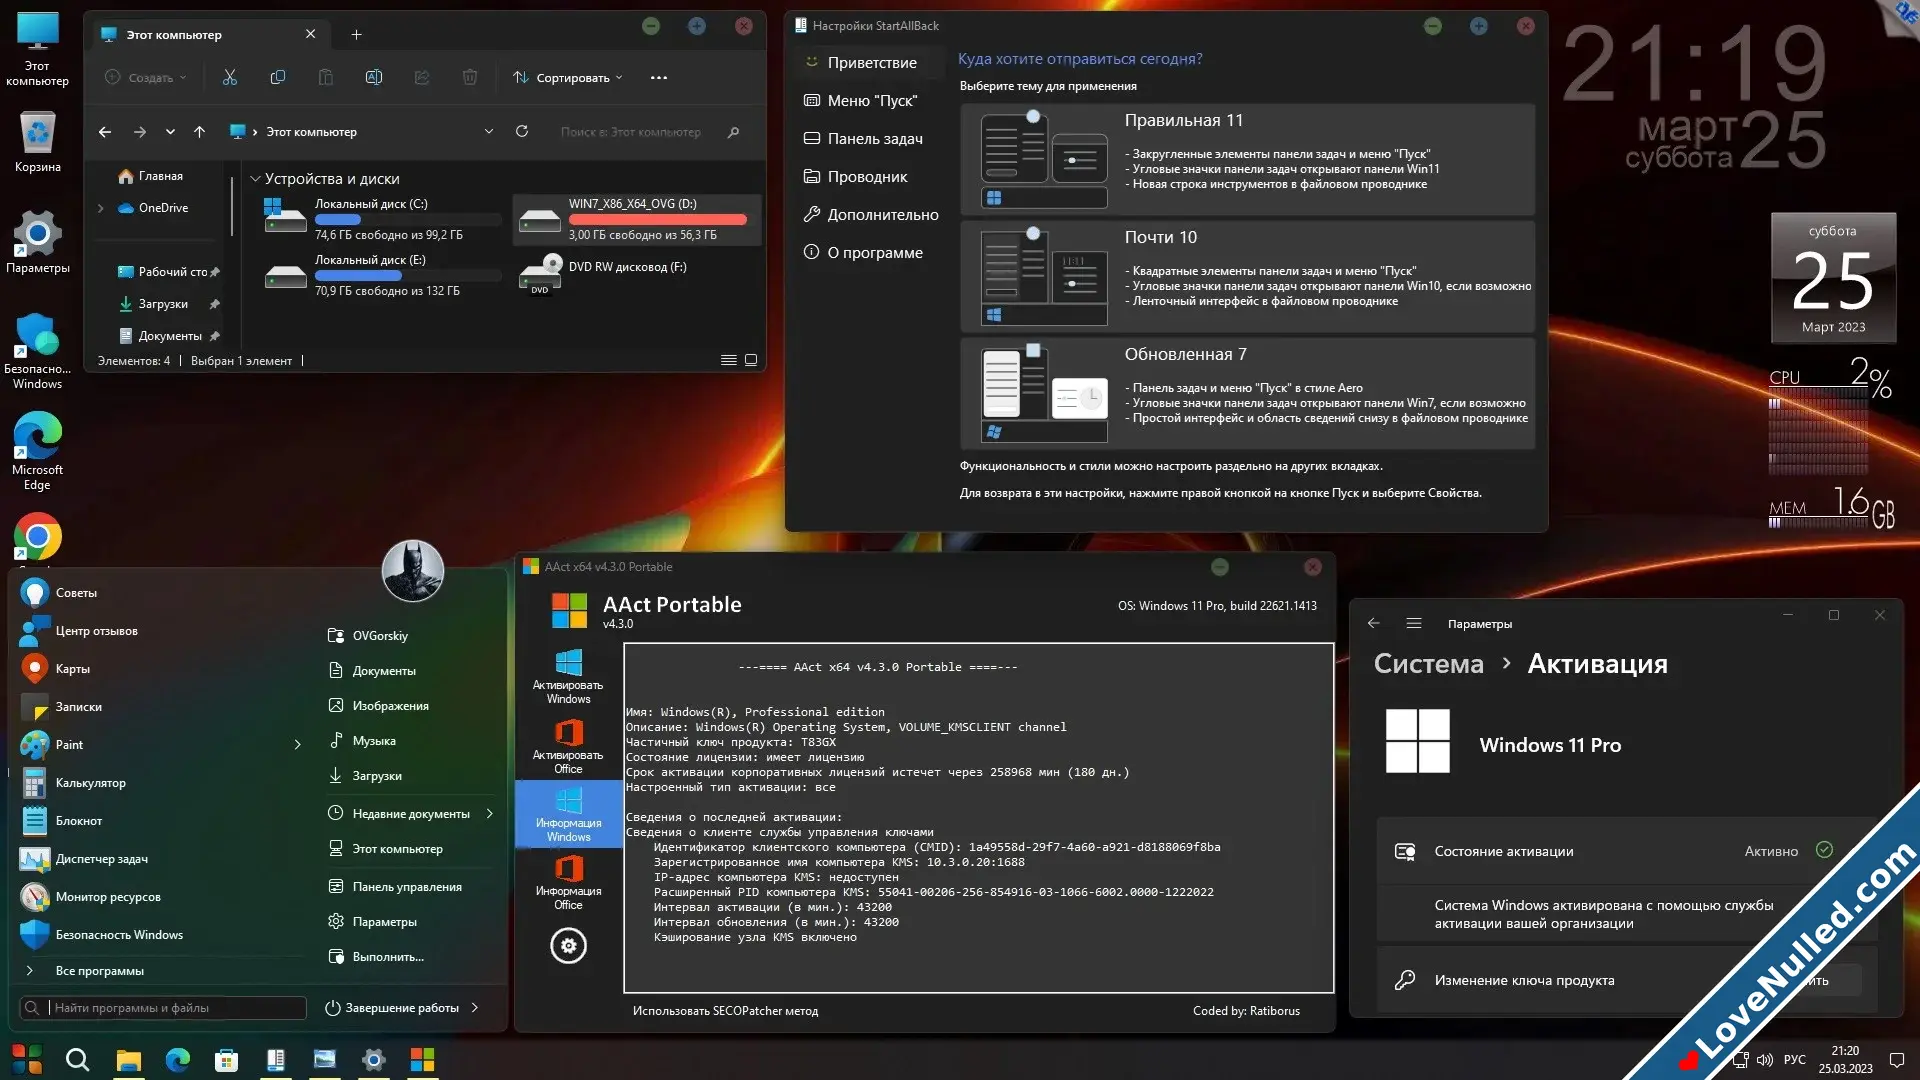Open Microsoft Store from the taskbar
The width and height of the screenshot is (1920, 1080).
tap(227, 1060)
